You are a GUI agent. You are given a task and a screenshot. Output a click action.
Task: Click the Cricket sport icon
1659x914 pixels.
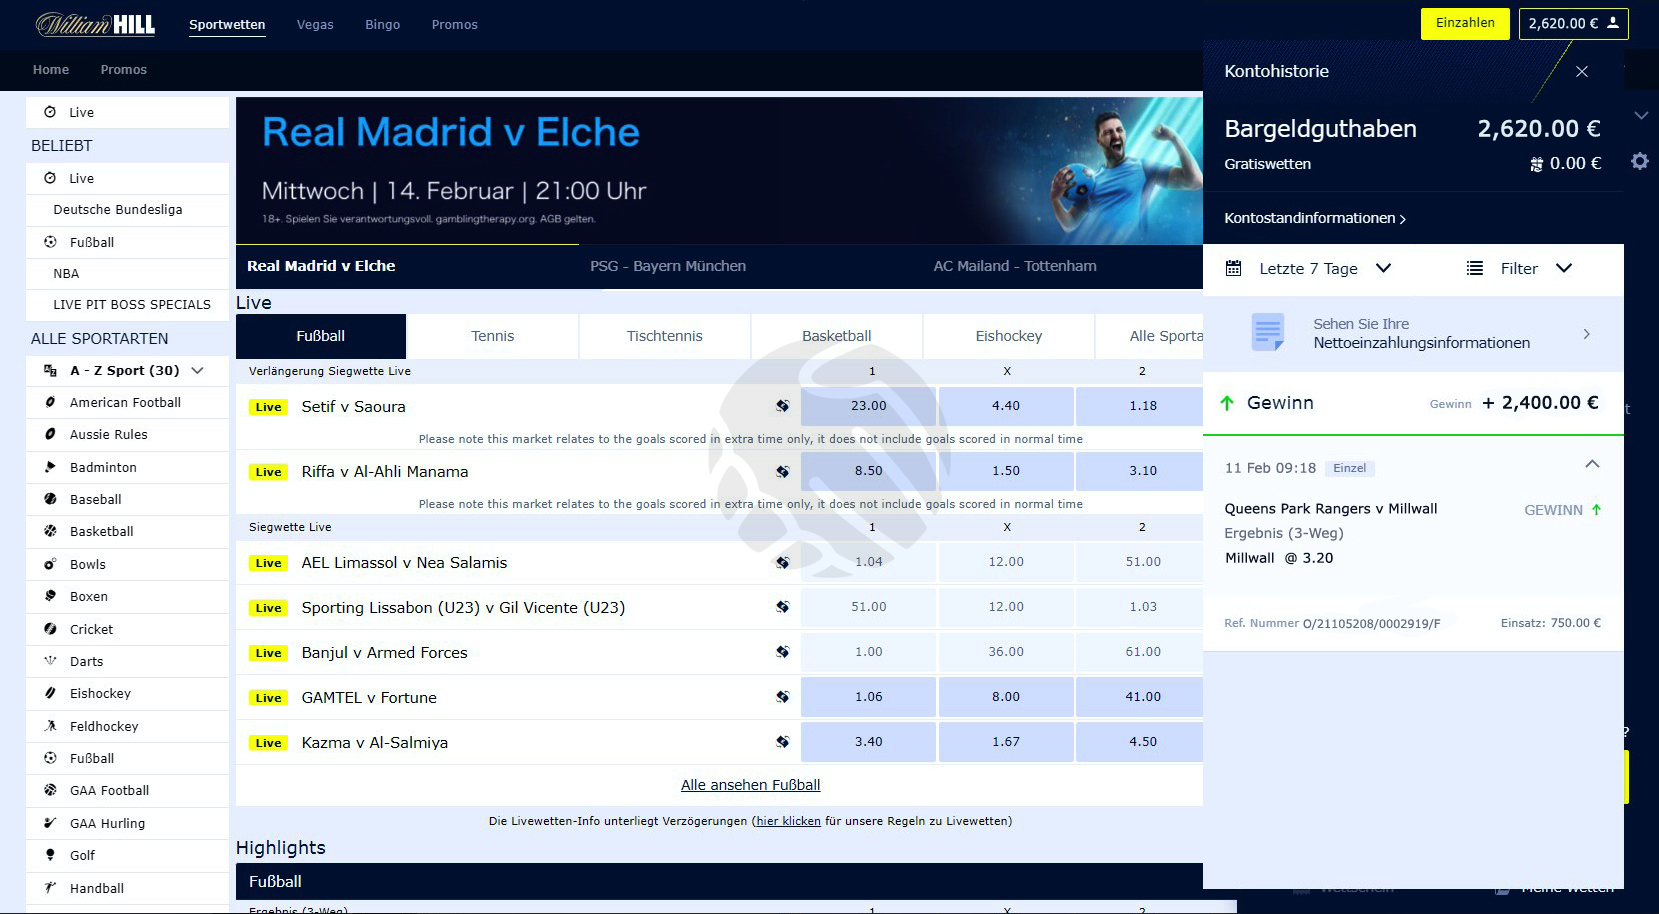50,629
